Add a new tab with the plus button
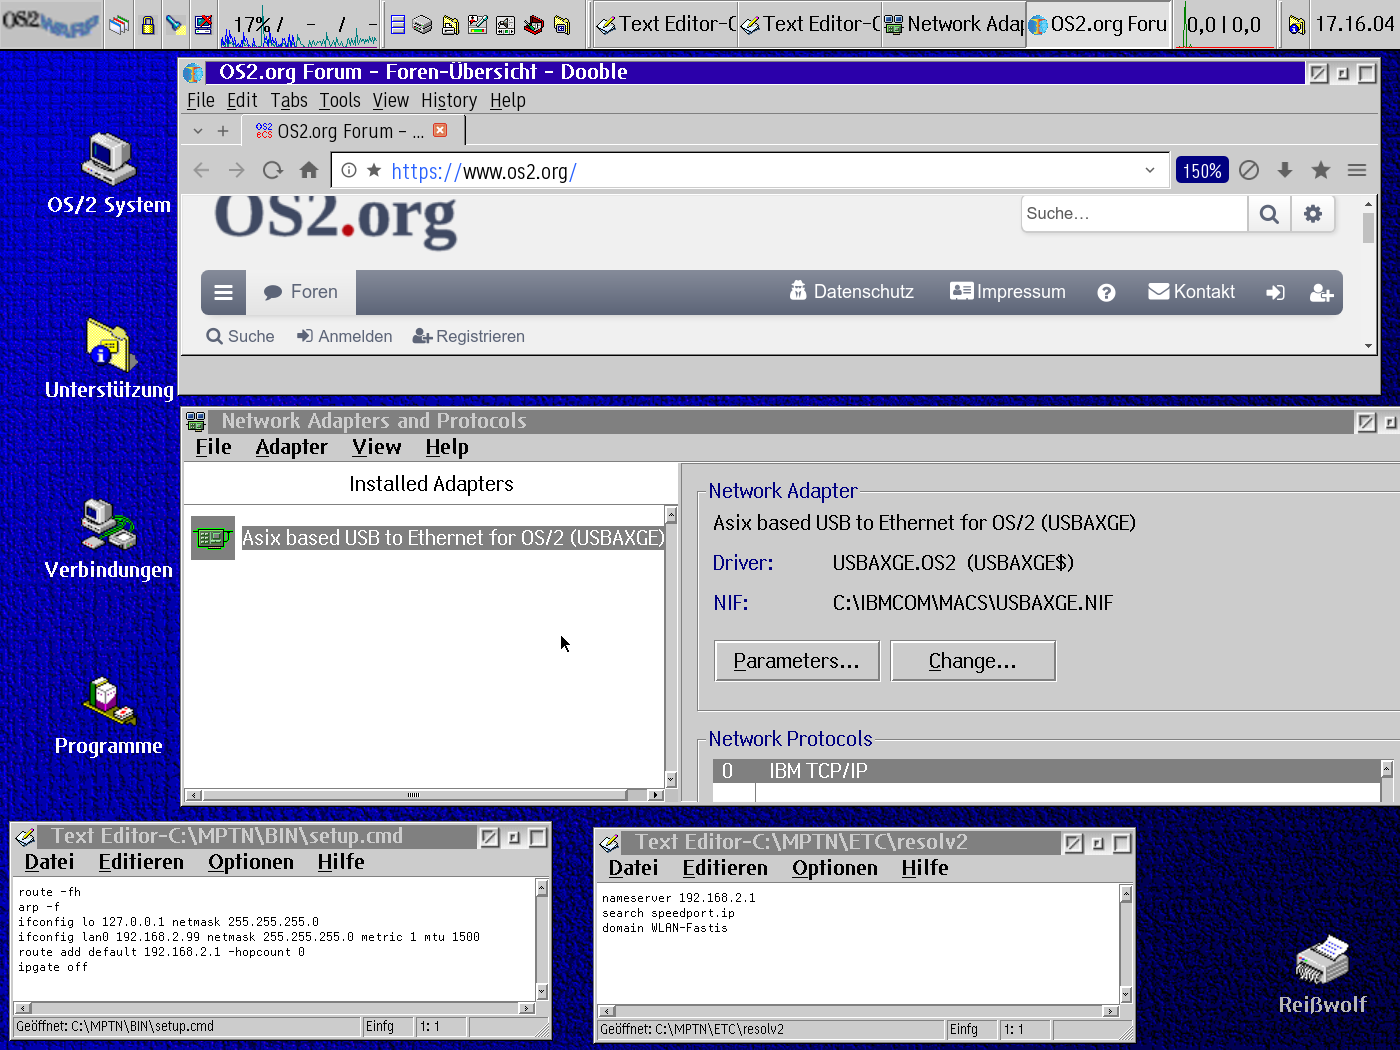 223,131
